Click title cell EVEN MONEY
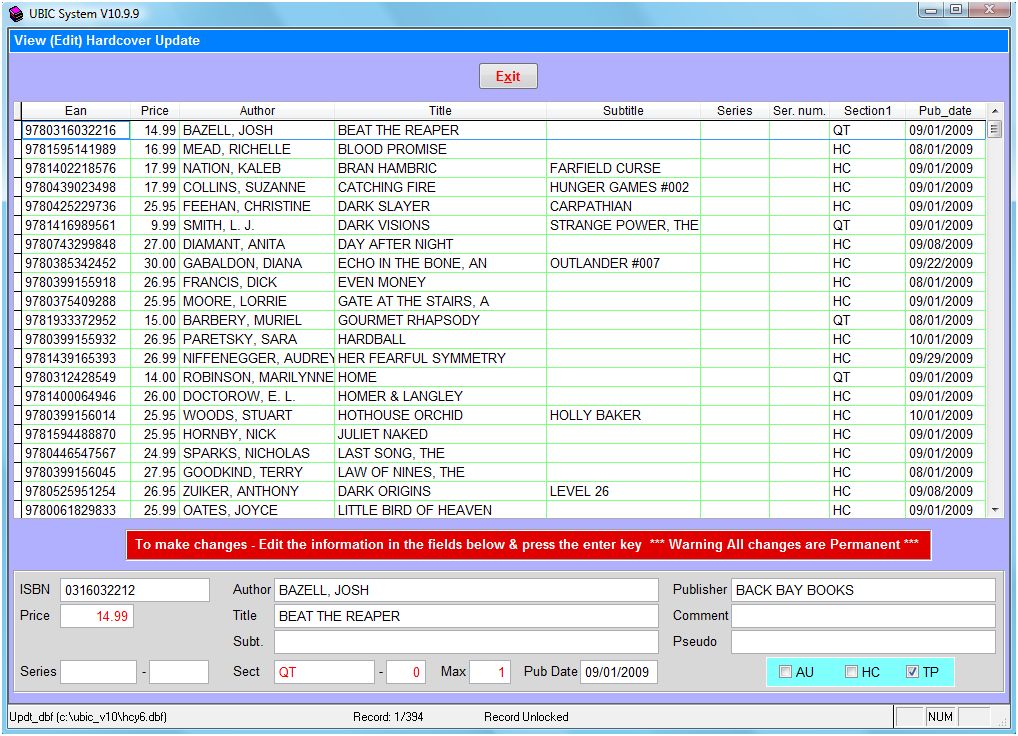This screenshot has height=736, width=1018. point(440,282)
